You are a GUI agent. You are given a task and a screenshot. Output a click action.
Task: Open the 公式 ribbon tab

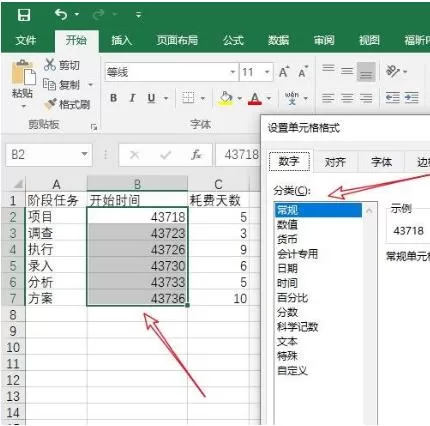233,40
